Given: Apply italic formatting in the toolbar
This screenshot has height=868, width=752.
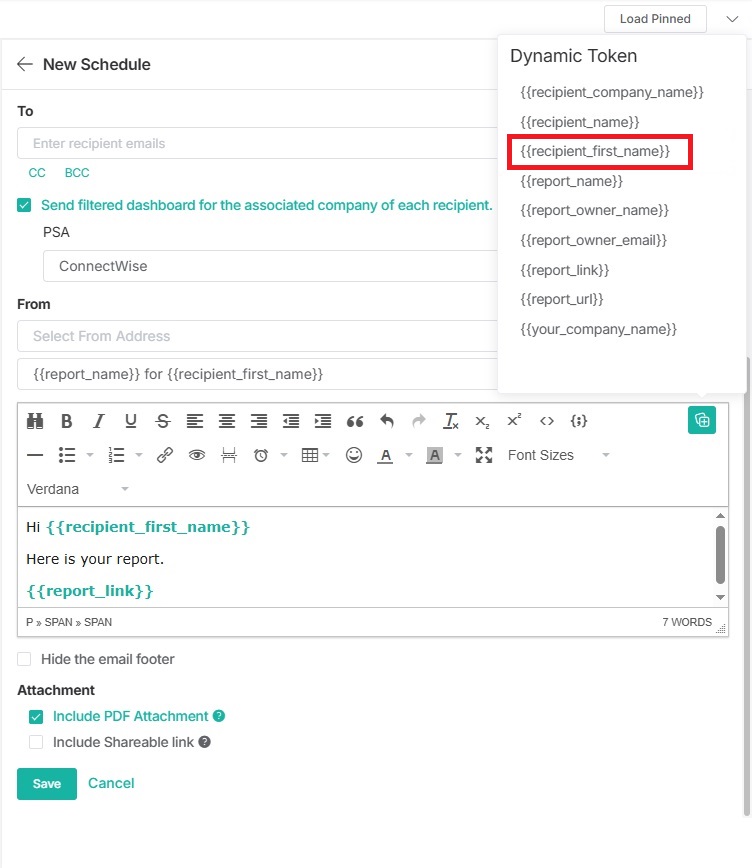Looking at the screenshot, I should click(x=99, y=421).
